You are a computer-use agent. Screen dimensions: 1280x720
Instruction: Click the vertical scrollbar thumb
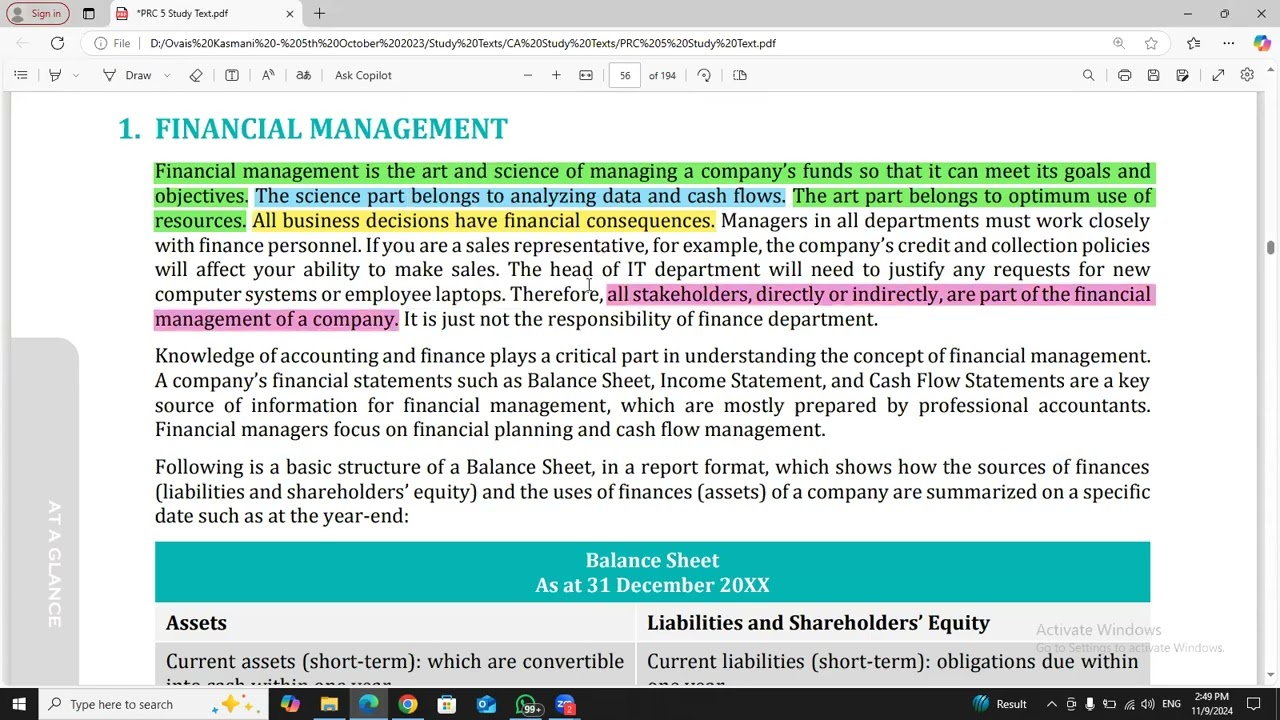pos(1269,248)
